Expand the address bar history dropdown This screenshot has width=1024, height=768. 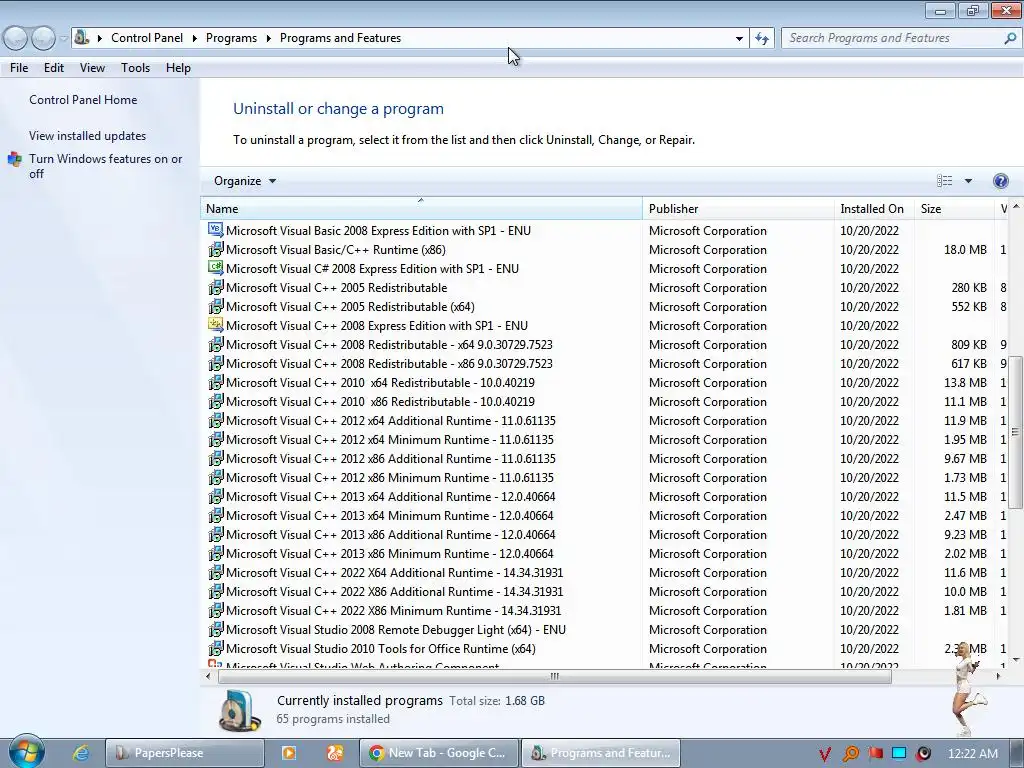739,39
